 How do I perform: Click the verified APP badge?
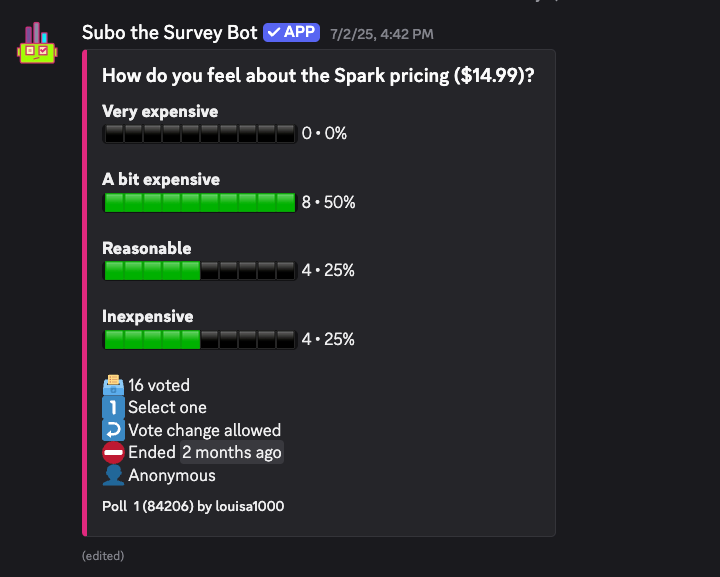click(291, 33)
